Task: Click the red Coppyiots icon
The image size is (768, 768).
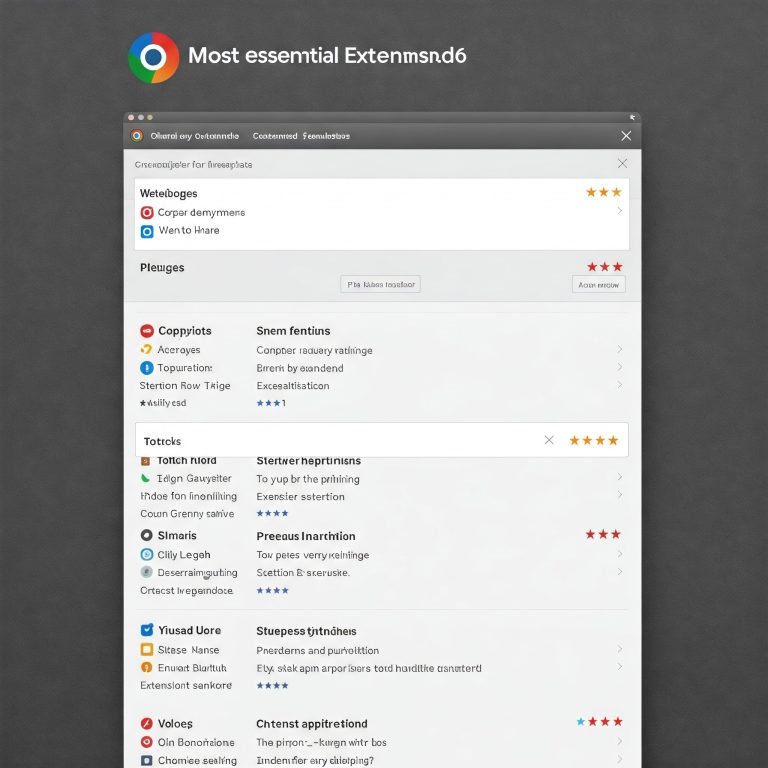Action: pyautogui.click(x=147, y=331)
